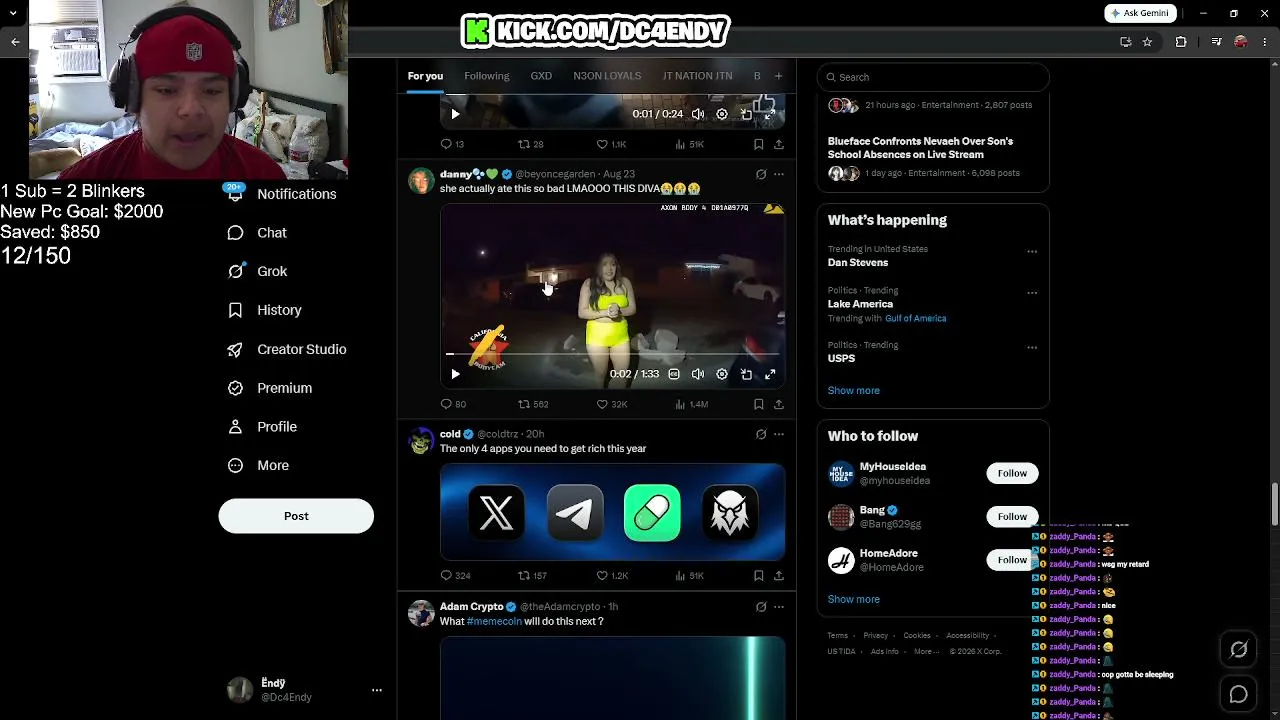
Task: Open the JT NATION JTN tab
Action: (x=698, y=76)
